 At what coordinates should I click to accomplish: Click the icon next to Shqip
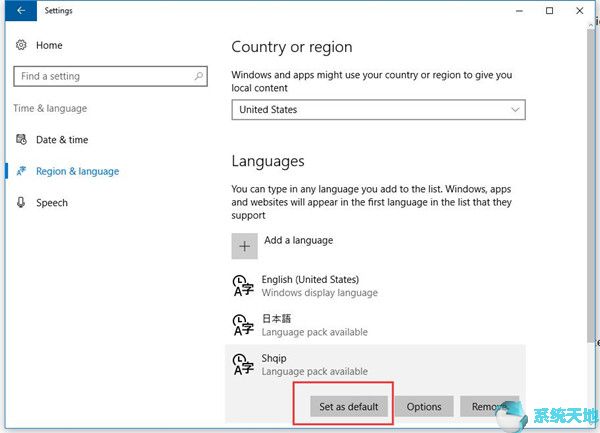[x=243, y=365]
